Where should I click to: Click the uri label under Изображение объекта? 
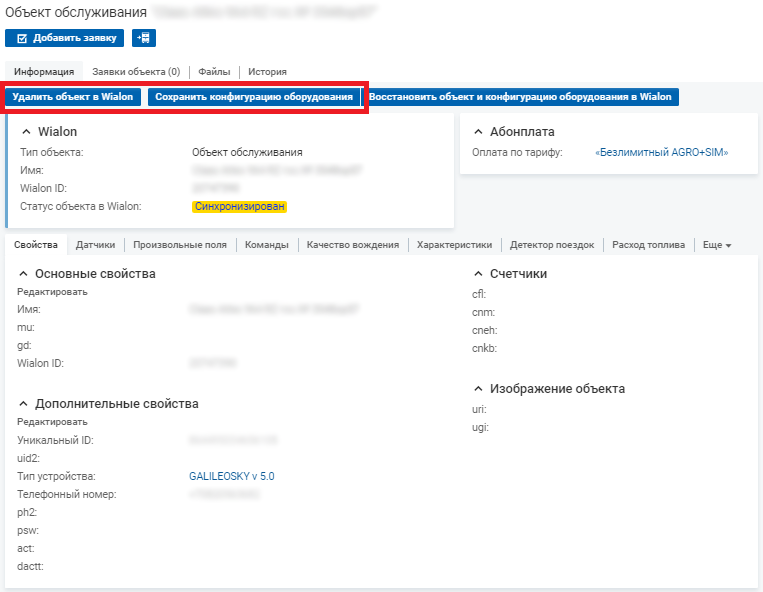(x=479, y=410)
